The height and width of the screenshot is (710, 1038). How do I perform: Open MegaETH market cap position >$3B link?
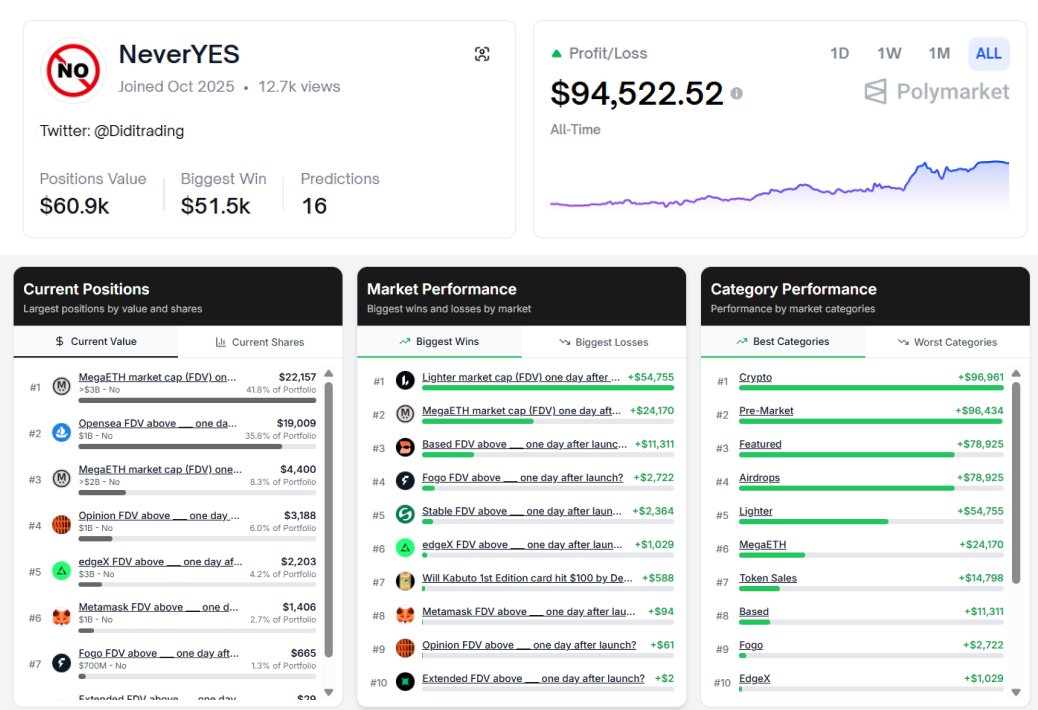(x=158, y=377)
